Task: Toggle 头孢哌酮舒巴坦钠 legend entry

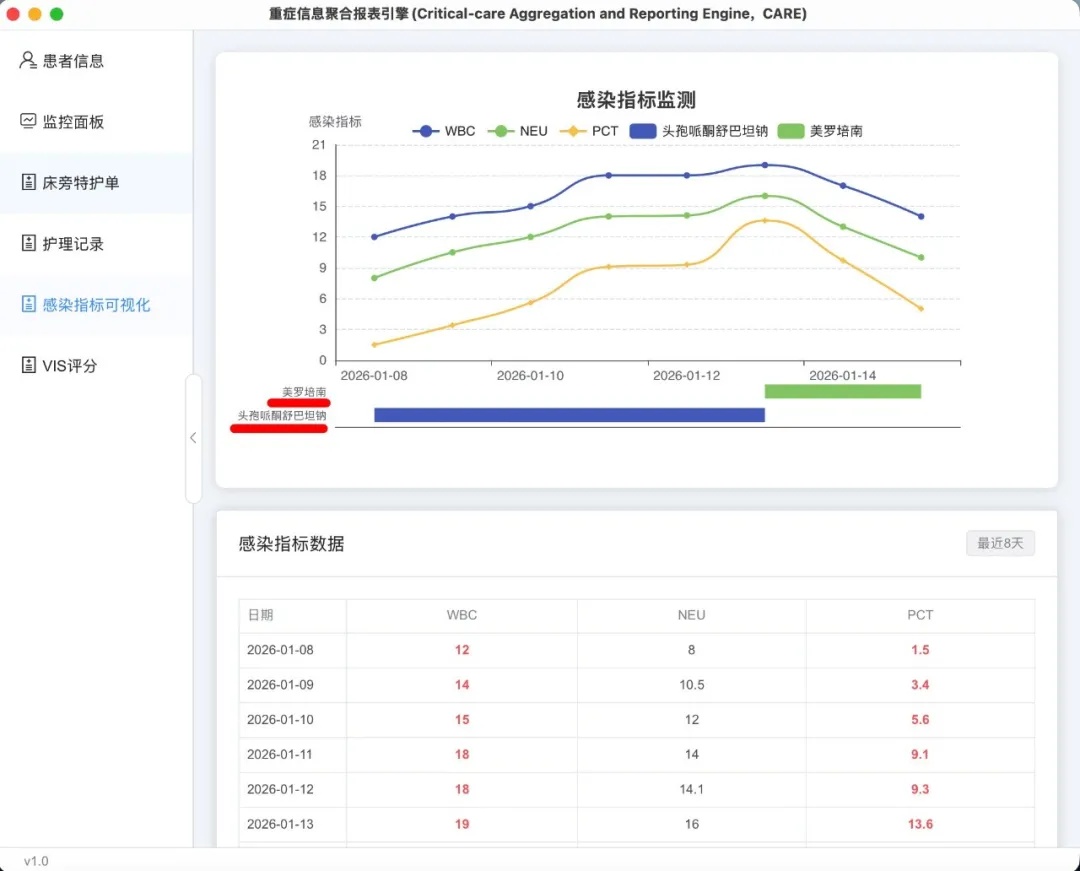Action: point(699,131)
